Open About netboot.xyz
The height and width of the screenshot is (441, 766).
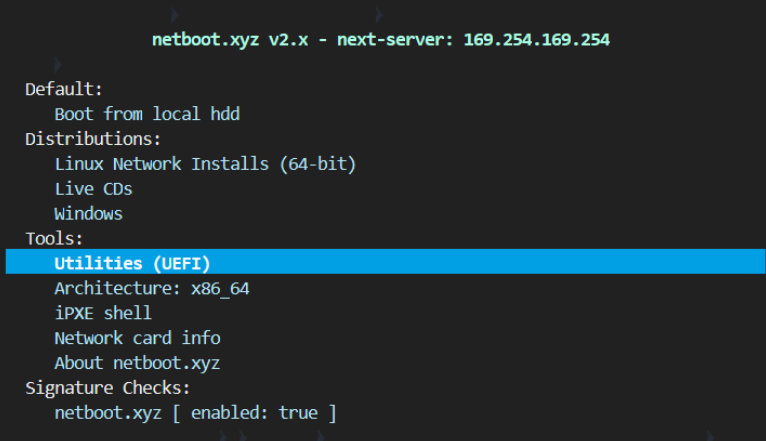(137, 363)
